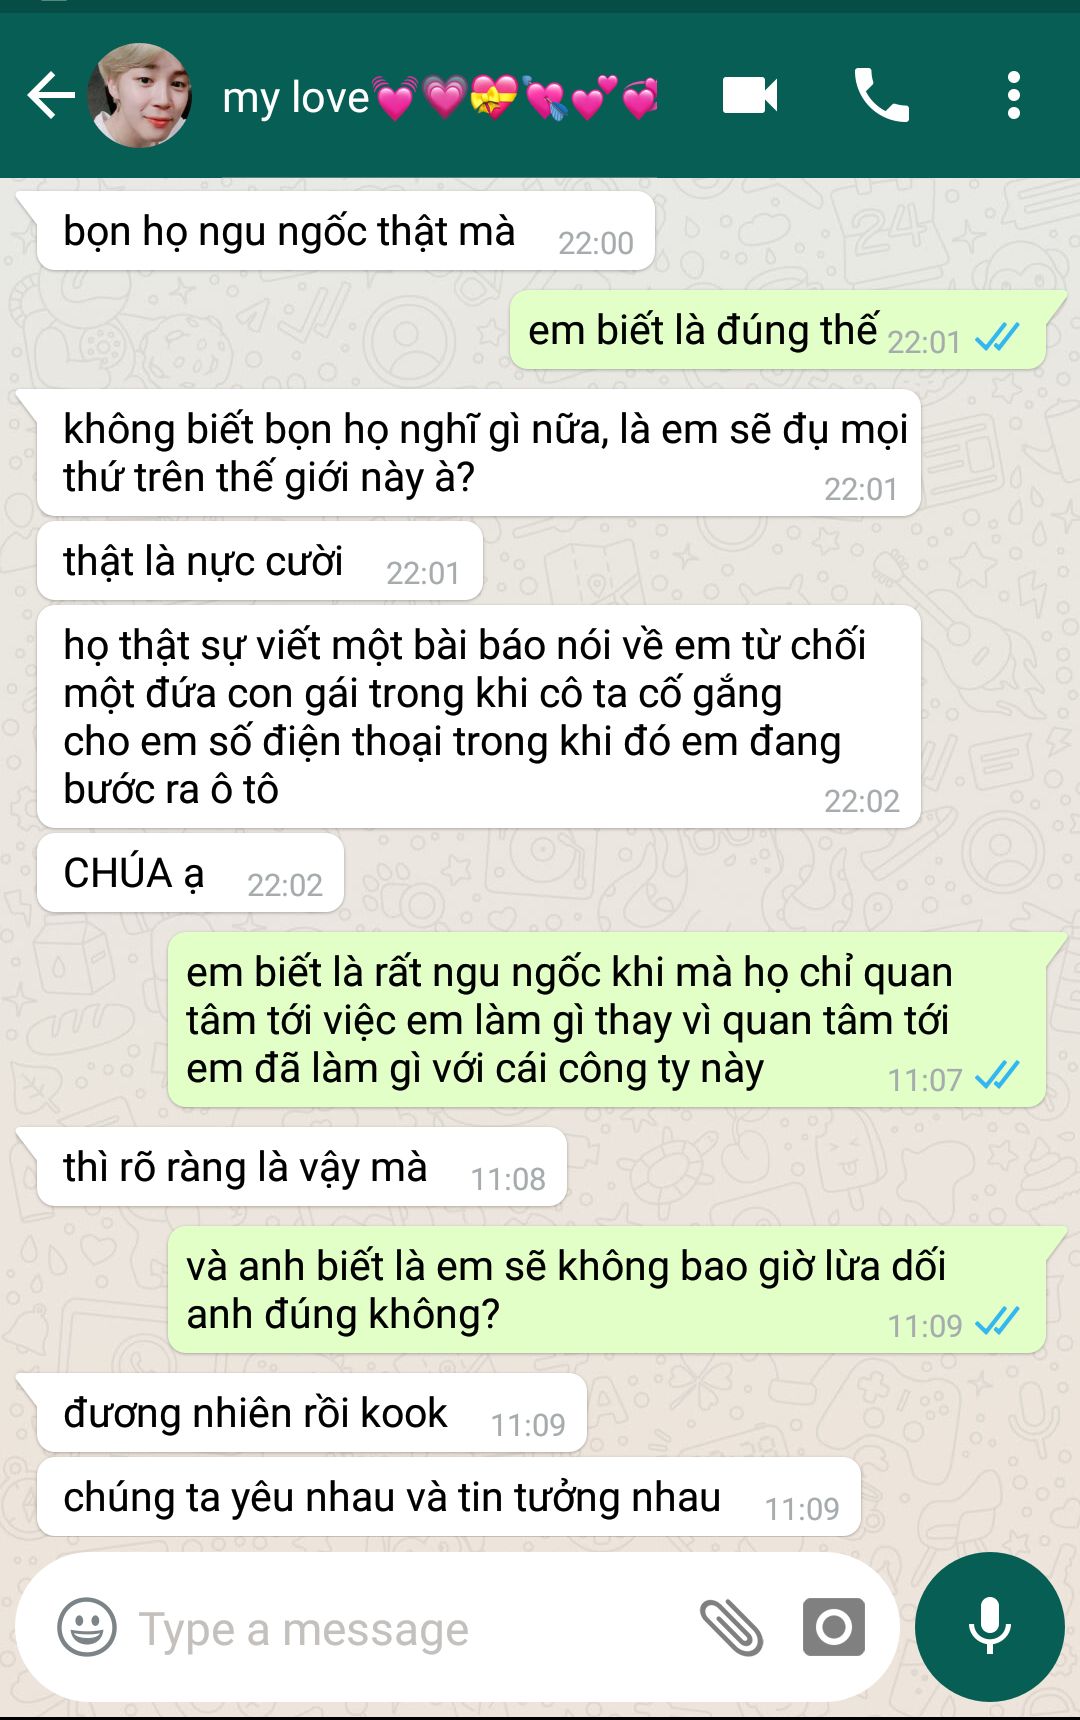Start a video call

point(750,96)
